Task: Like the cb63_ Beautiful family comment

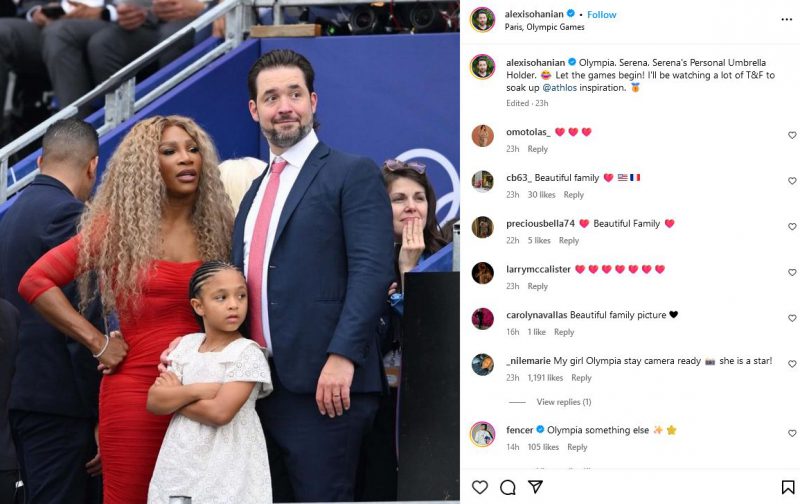Action: (x=792, y=181)
